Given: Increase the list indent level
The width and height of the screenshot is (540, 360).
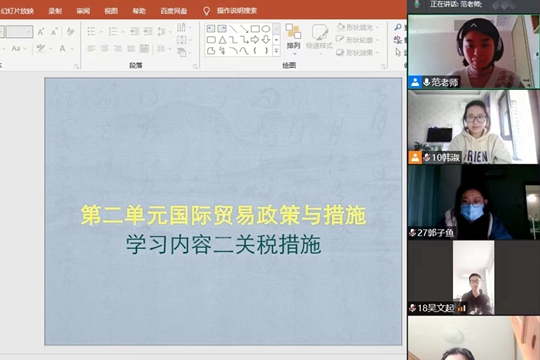Looking at the screenshot, I should pyautogui.click(x=148, y=32).
